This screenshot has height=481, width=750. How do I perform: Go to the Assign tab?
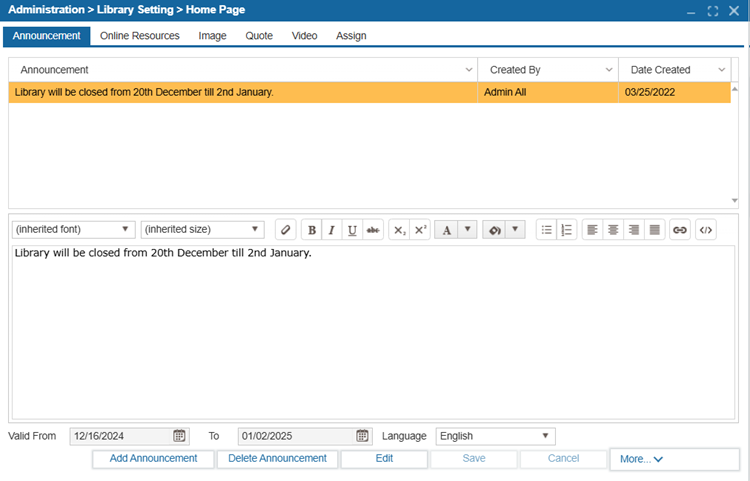click(351, 36)
